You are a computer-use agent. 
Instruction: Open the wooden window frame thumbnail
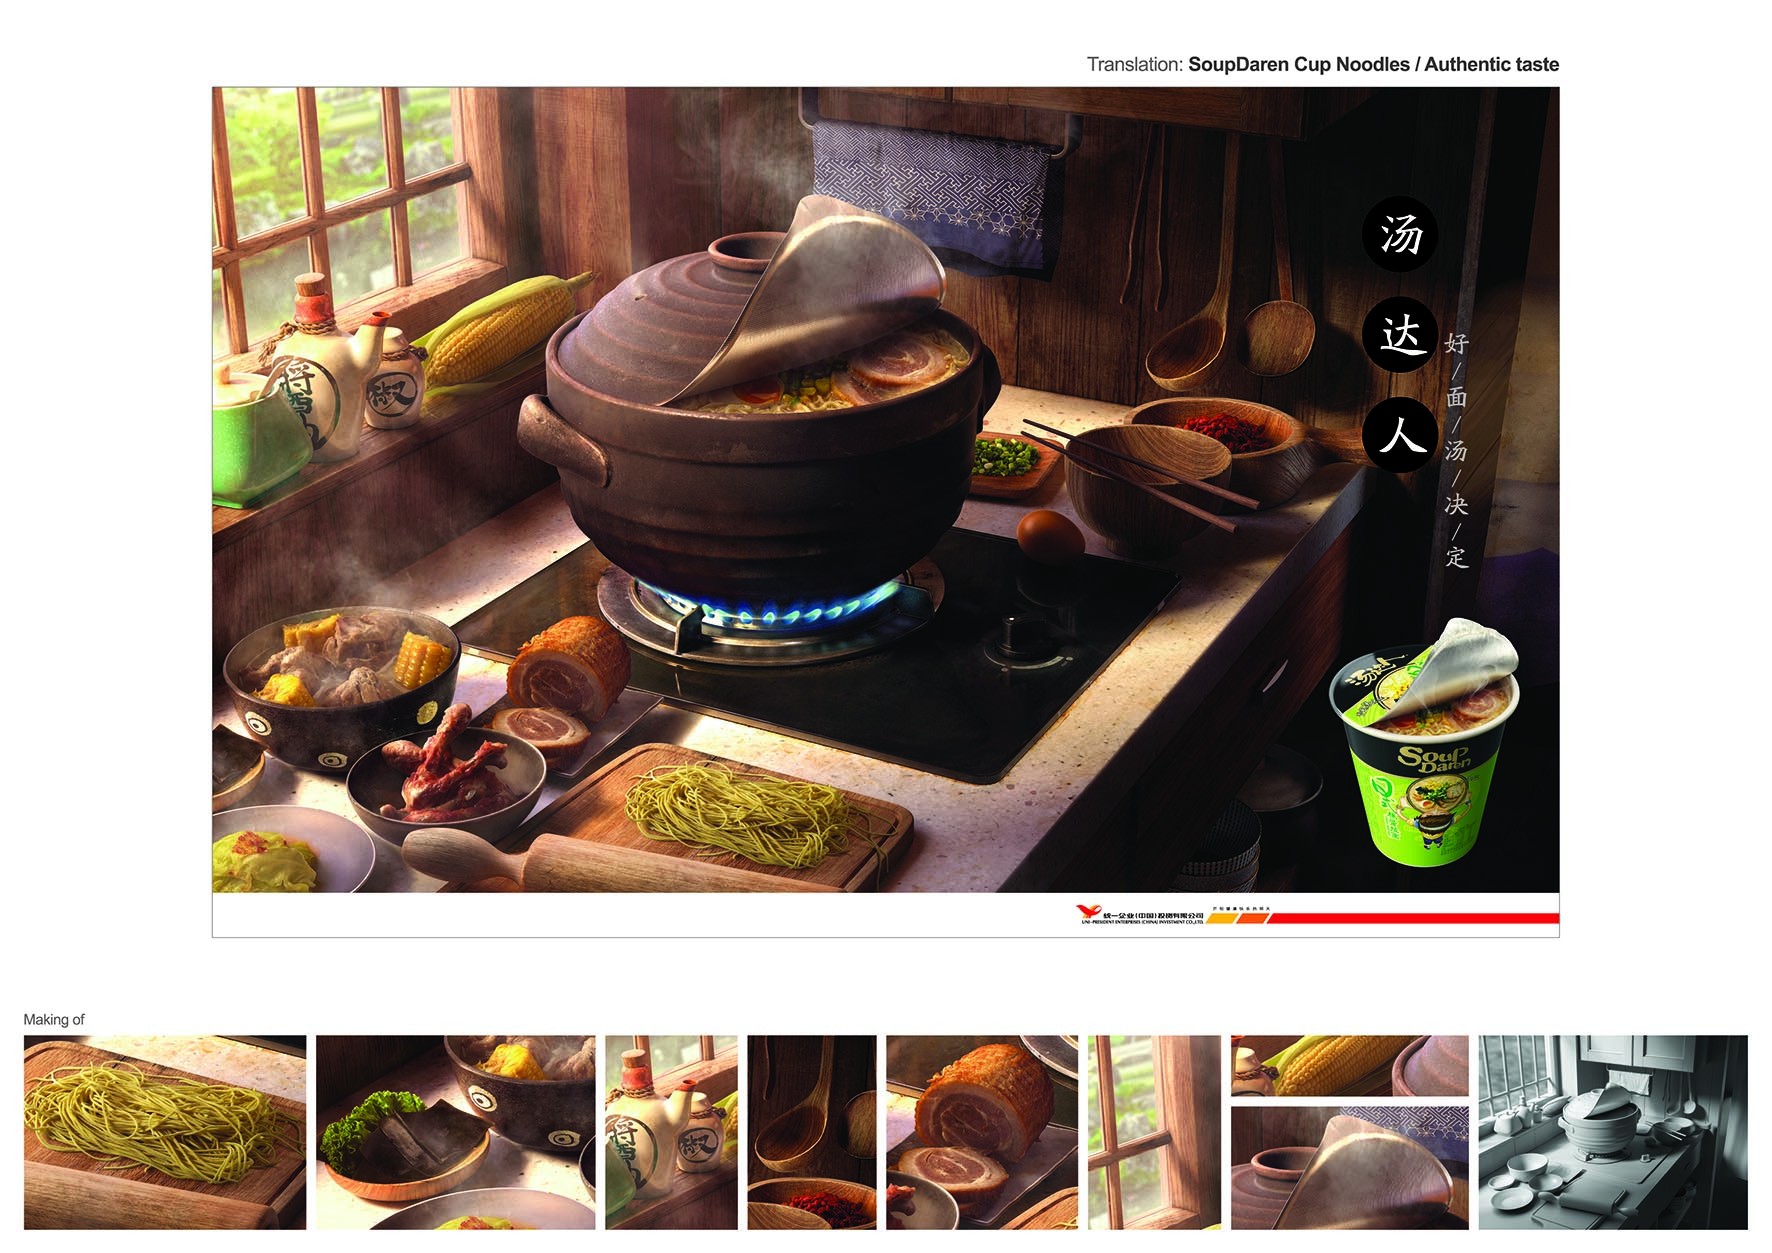coord(1155,1132)
